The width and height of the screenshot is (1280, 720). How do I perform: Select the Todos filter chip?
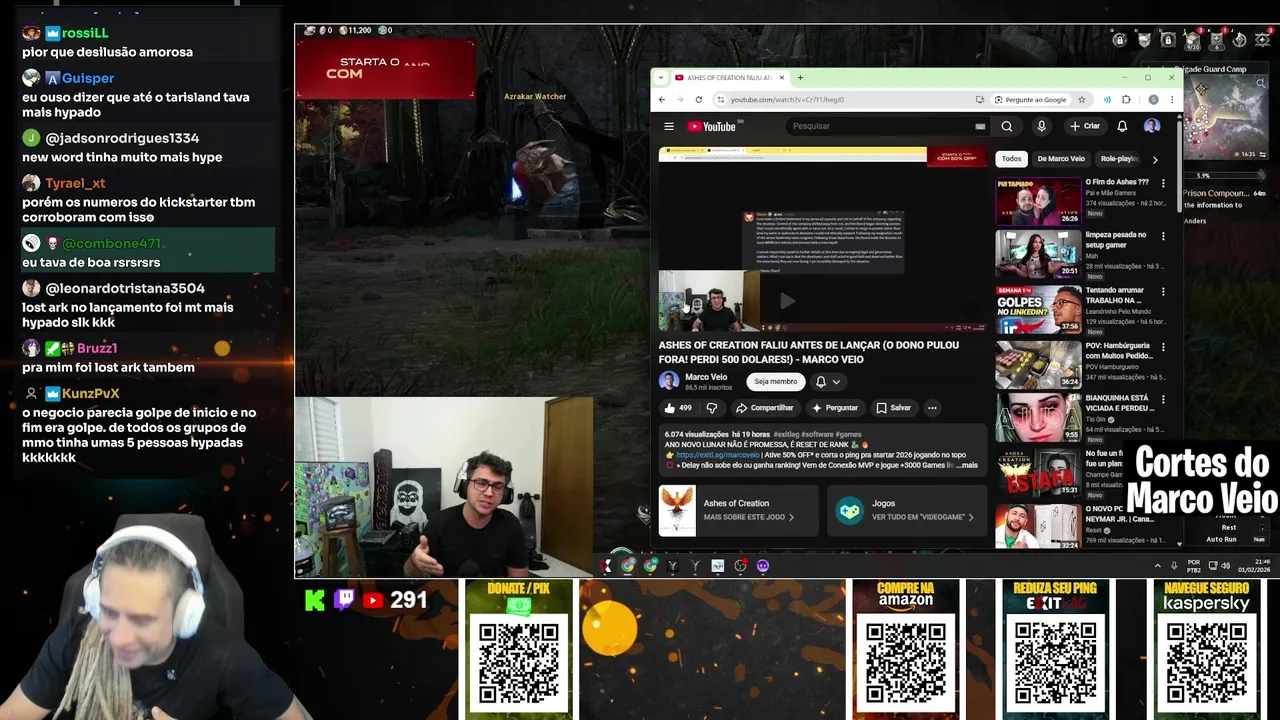click(x=1012, y=159)
